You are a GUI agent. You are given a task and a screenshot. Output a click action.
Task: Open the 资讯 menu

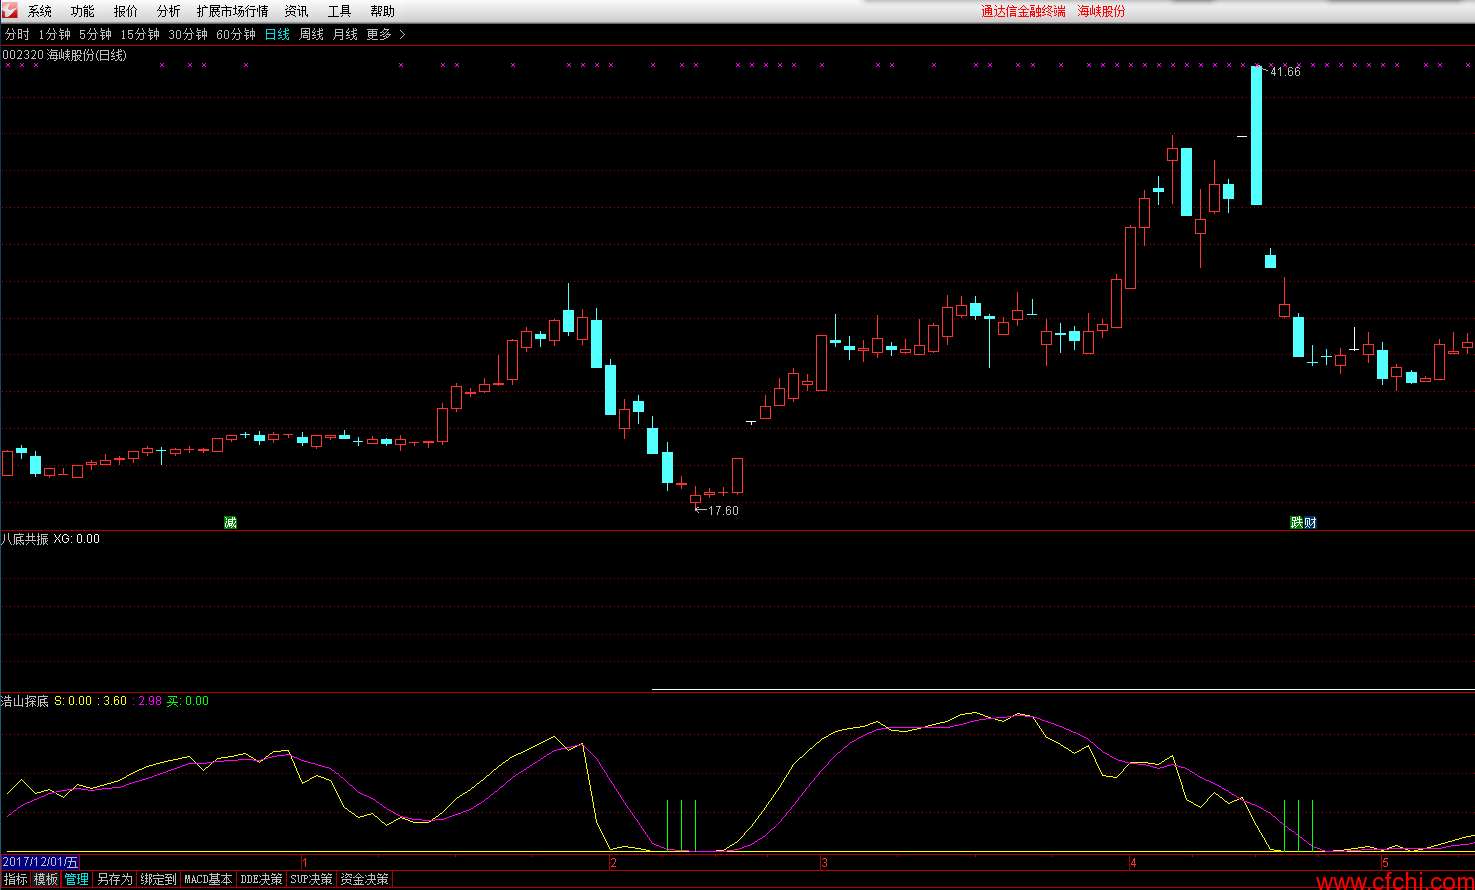[297, 11]
